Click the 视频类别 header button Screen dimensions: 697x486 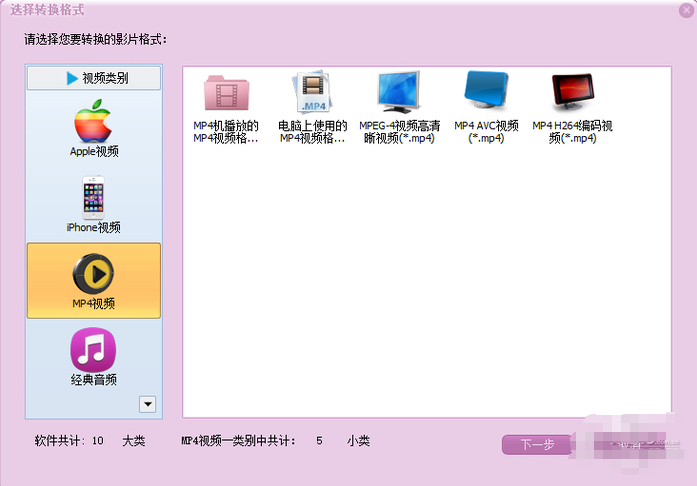click(x=94, y=78)
